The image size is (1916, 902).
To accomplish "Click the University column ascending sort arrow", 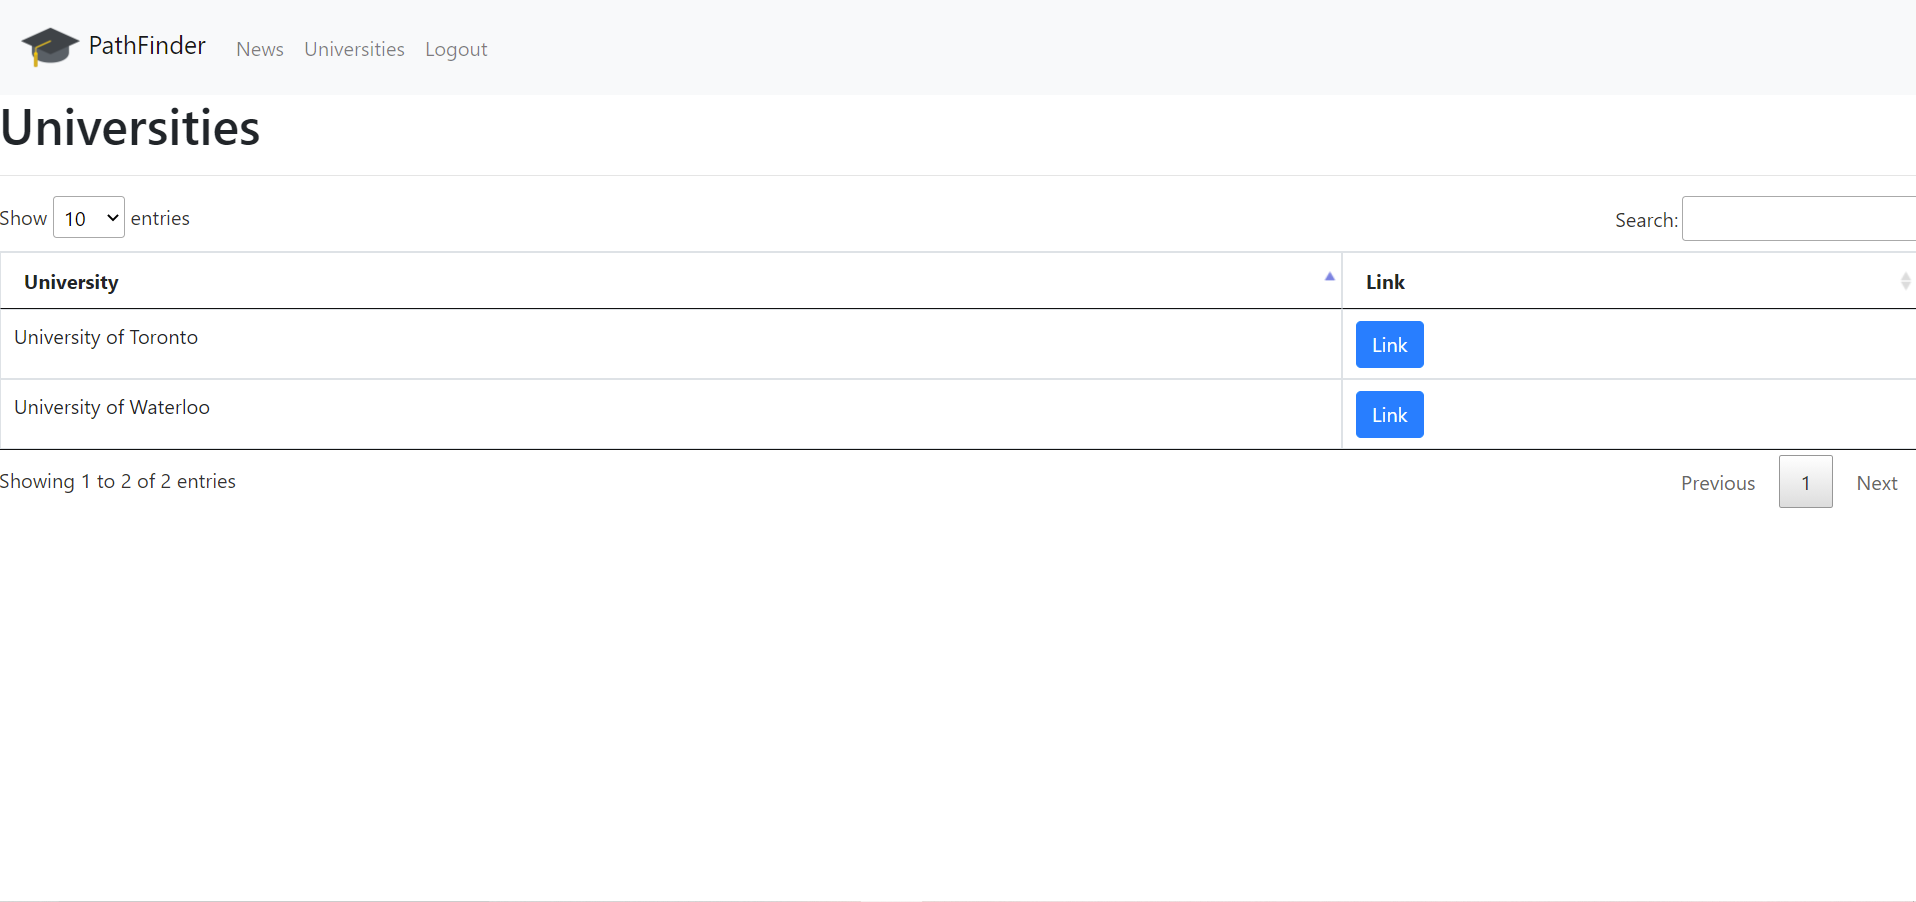I will pos(1329,277).
